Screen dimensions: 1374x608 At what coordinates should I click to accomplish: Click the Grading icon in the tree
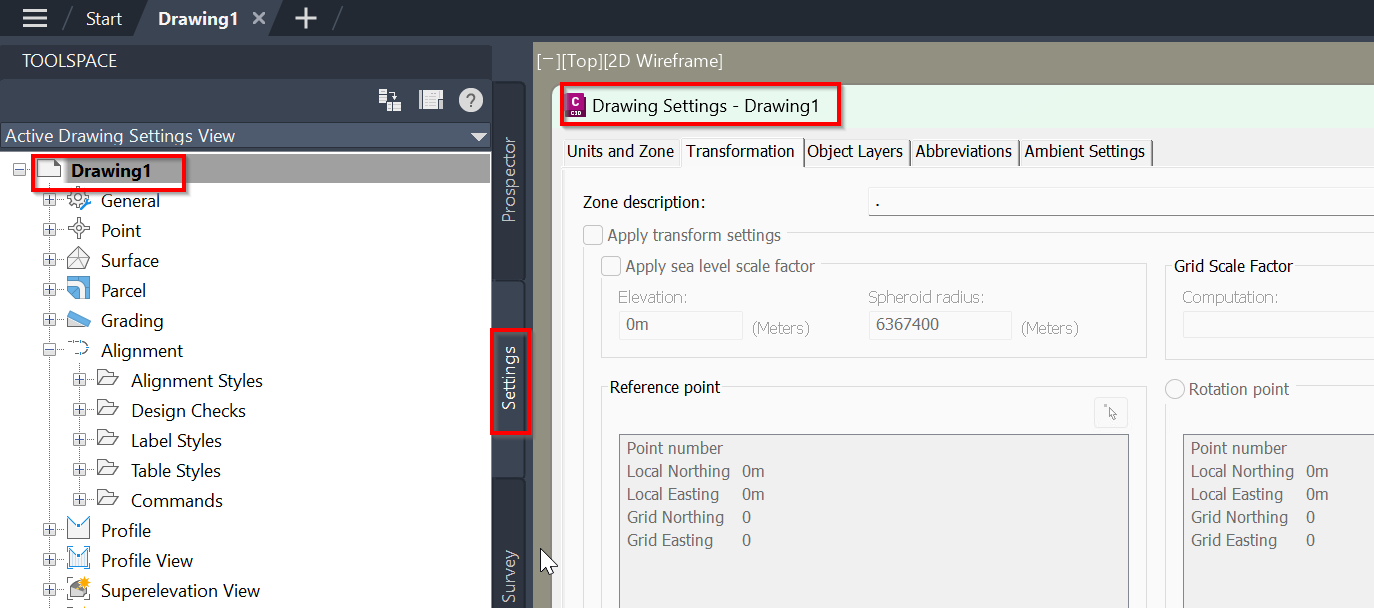(79, 320)
